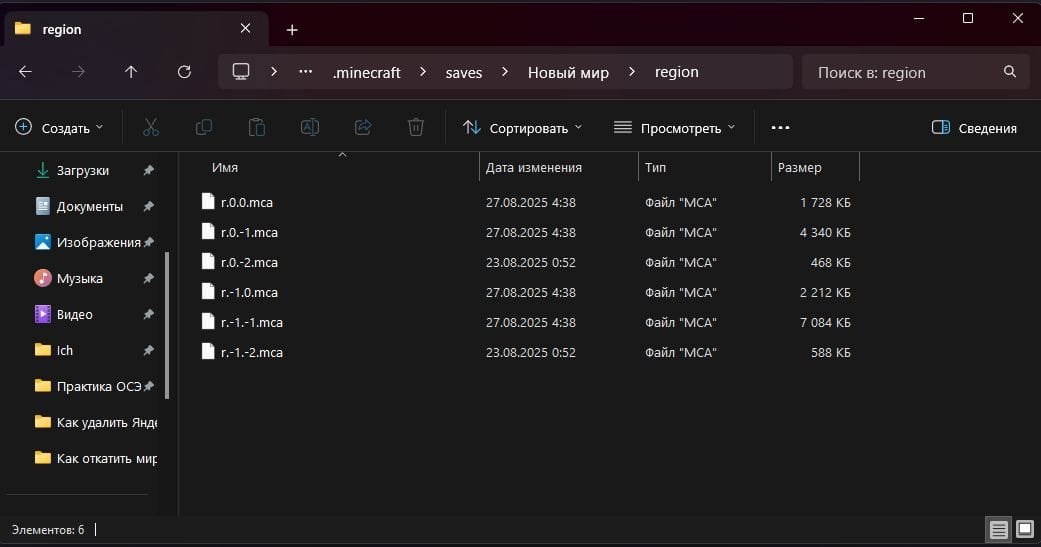Open the Создать dropdown menu

click(x=60, y=128)
